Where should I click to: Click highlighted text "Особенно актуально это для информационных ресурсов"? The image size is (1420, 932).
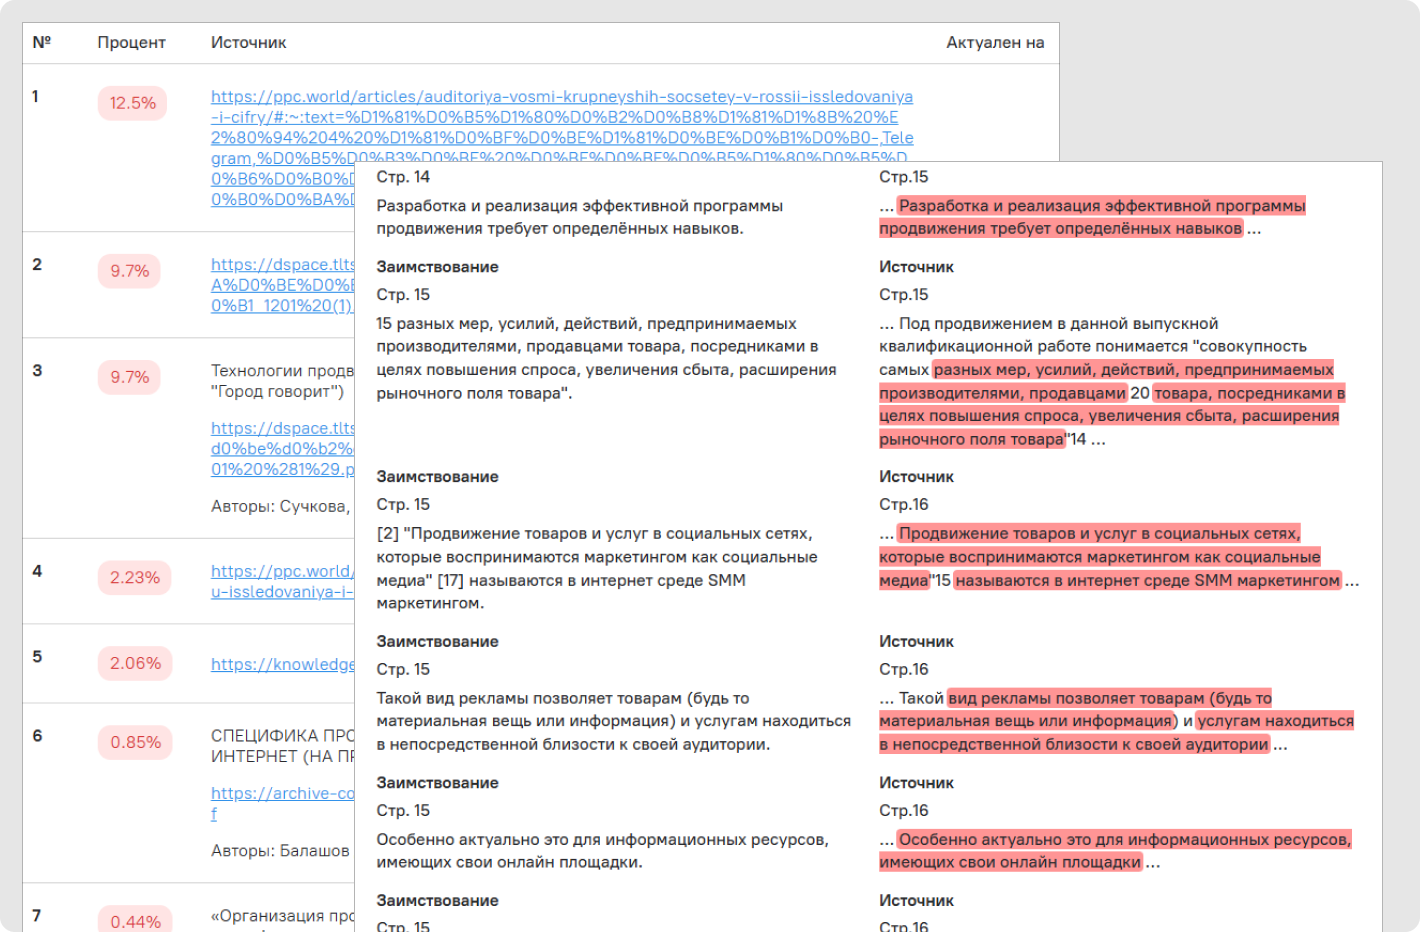tap(1124, 840)
